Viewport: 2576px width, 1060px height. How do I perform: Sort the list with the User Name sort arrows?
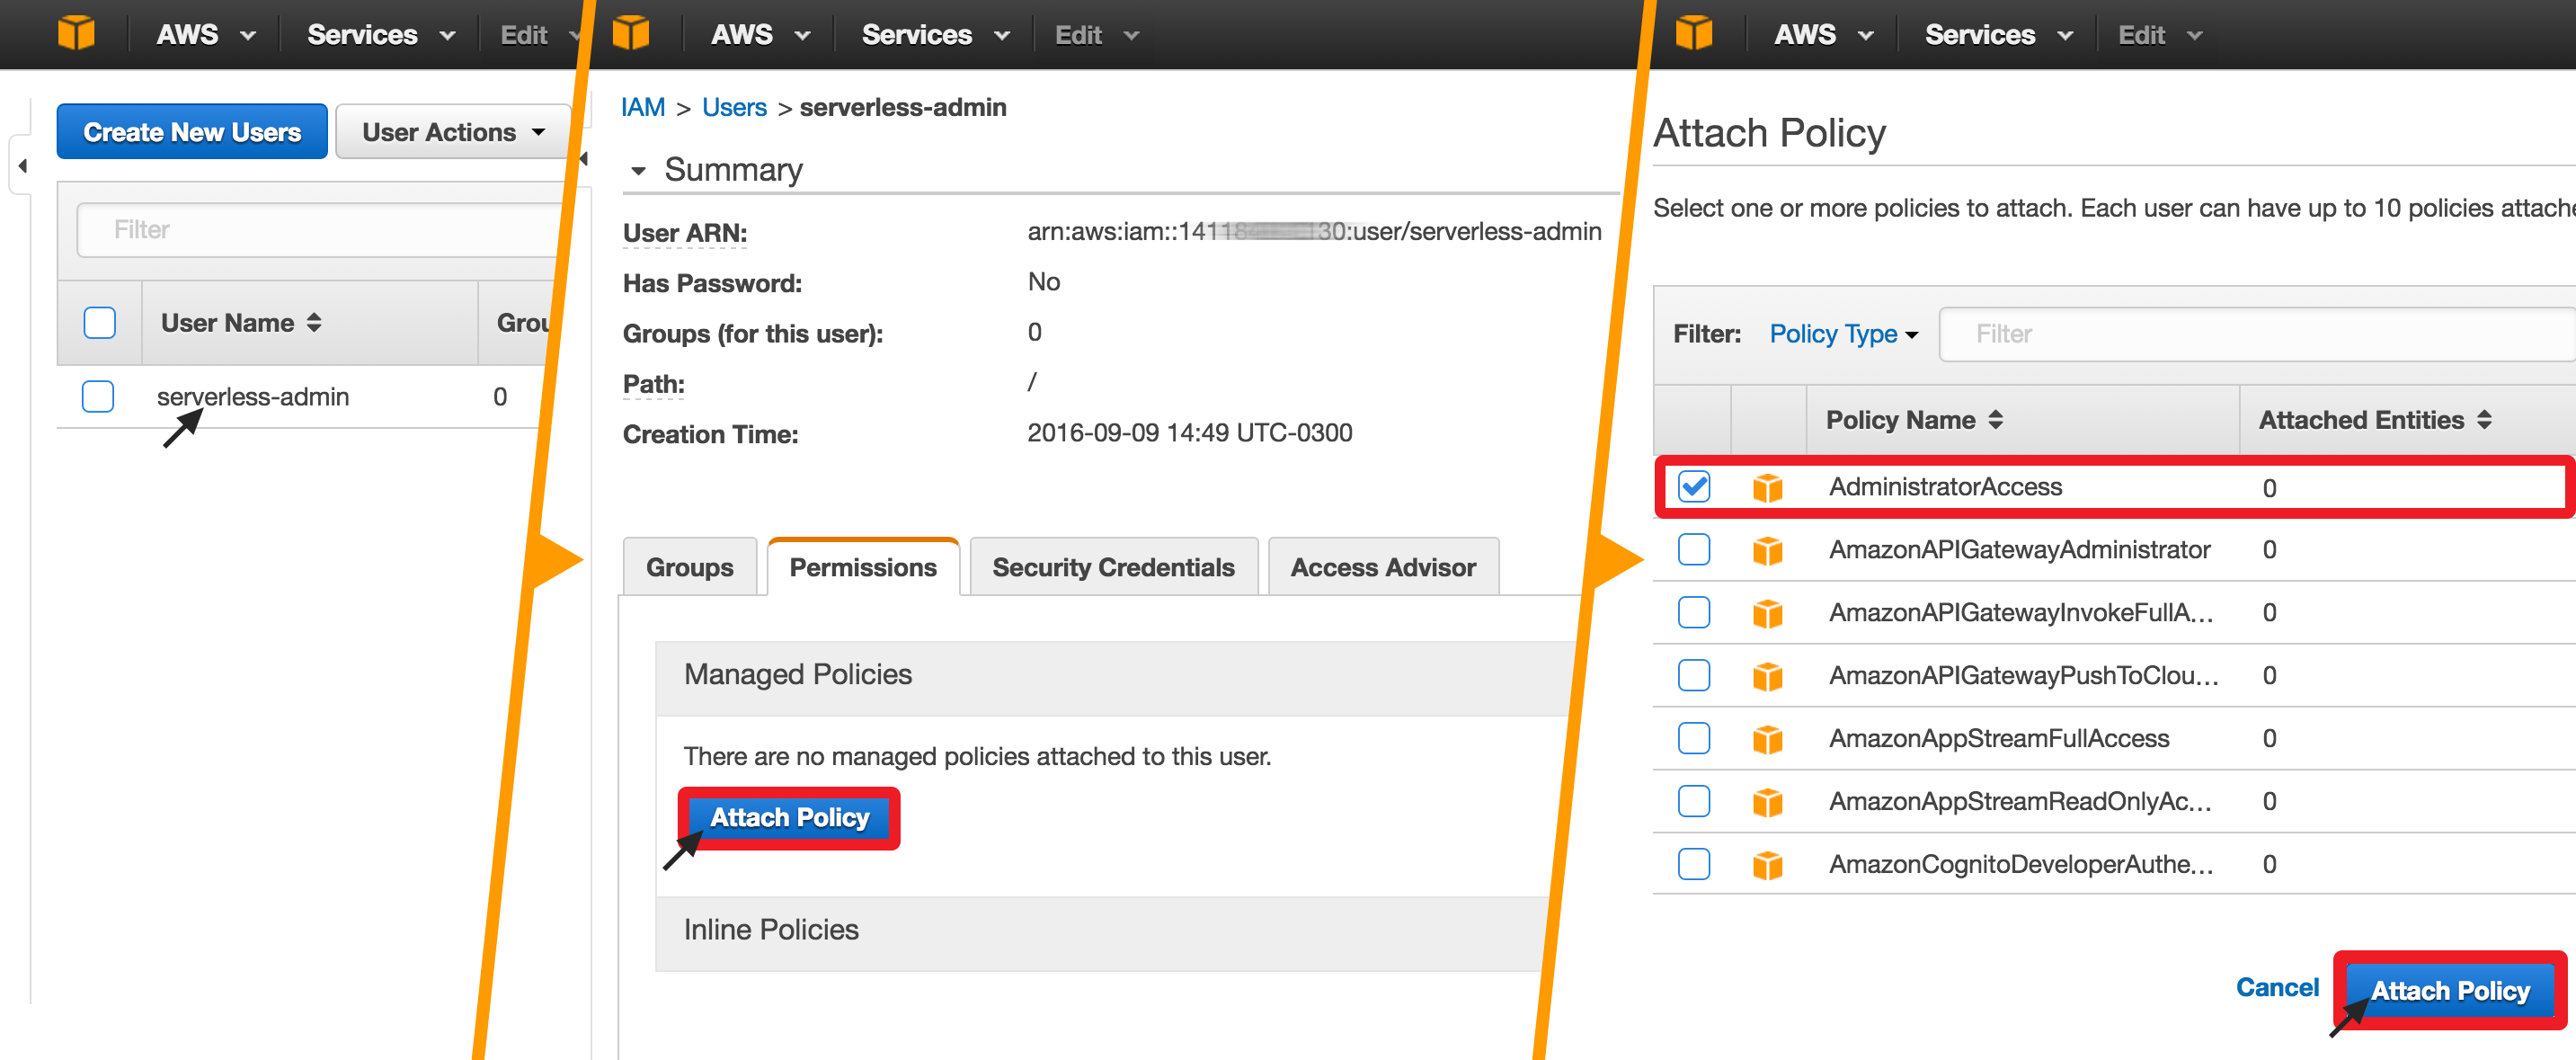pos(313,322)
